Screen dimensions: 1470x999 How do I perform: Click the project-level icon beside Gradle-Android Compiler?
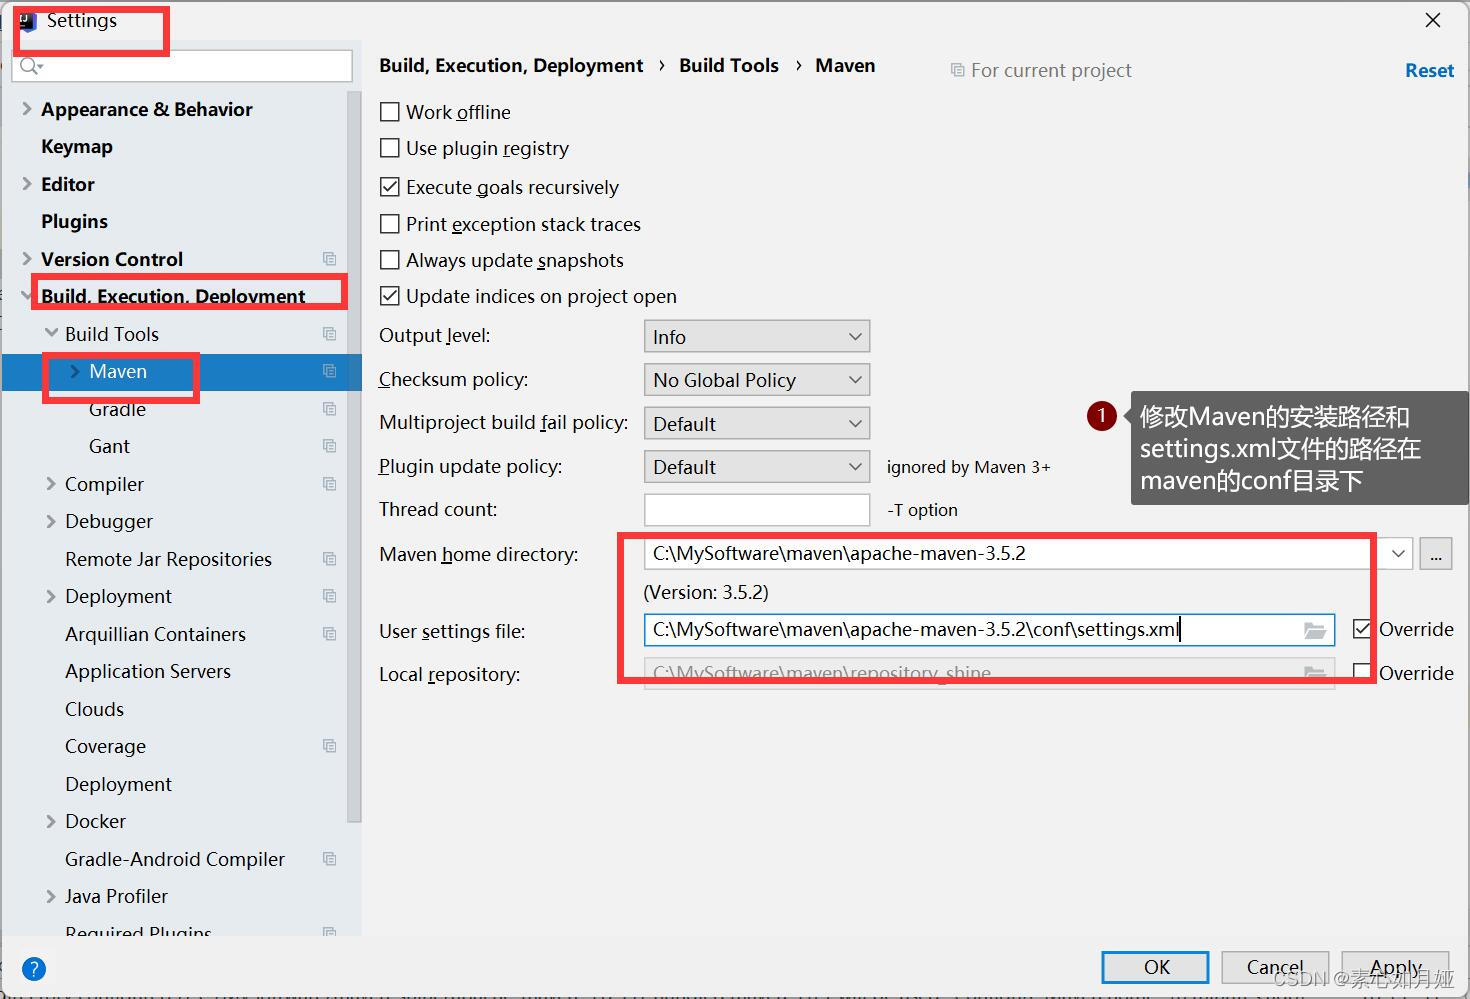pos(329,859)
